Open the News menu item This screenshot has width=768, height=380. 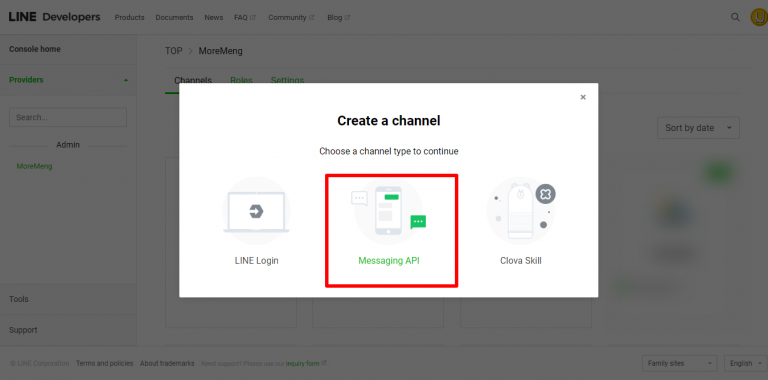click(x=214, y=17)
